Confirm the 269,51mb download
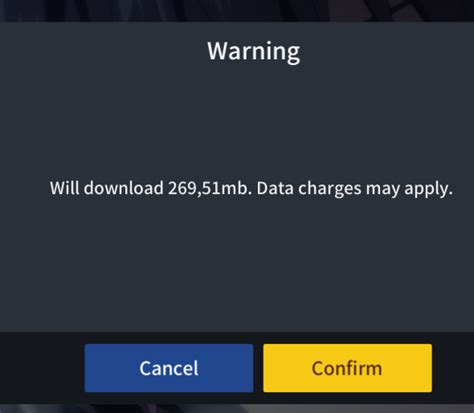This screenshot has height=413, width=474. coord(347,368)
